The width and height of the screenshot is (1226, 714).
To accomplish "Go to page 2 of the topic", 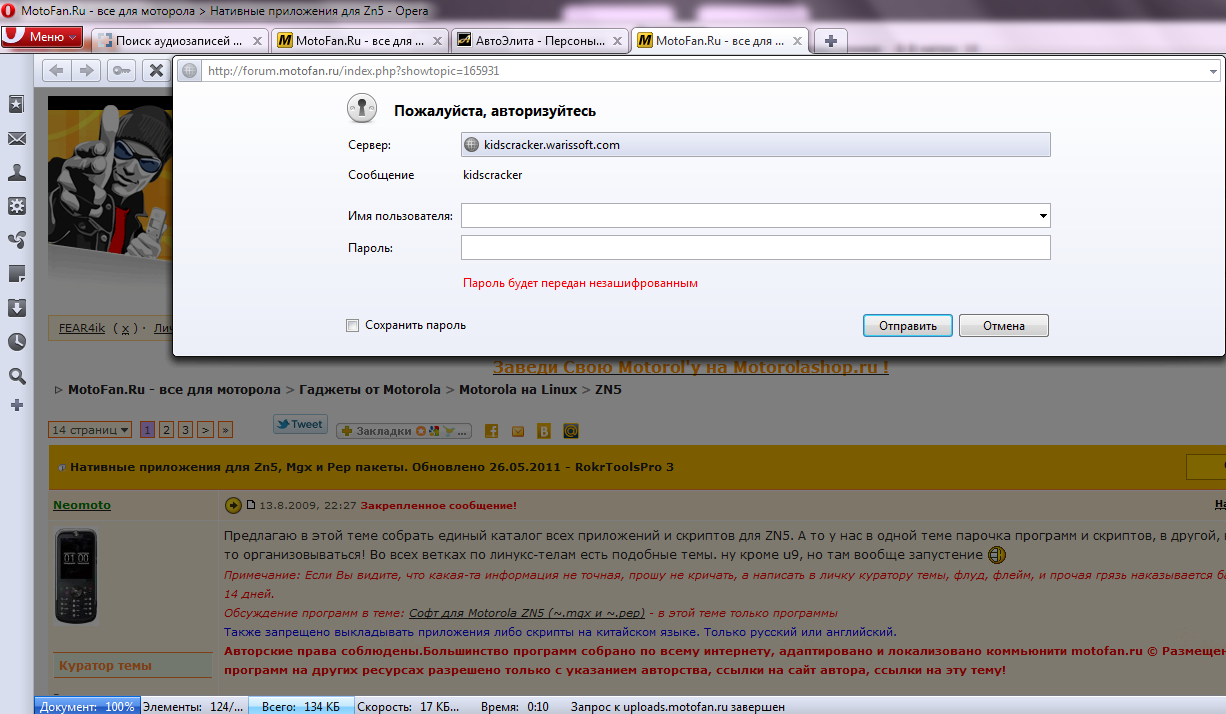I will click(166, 430).
